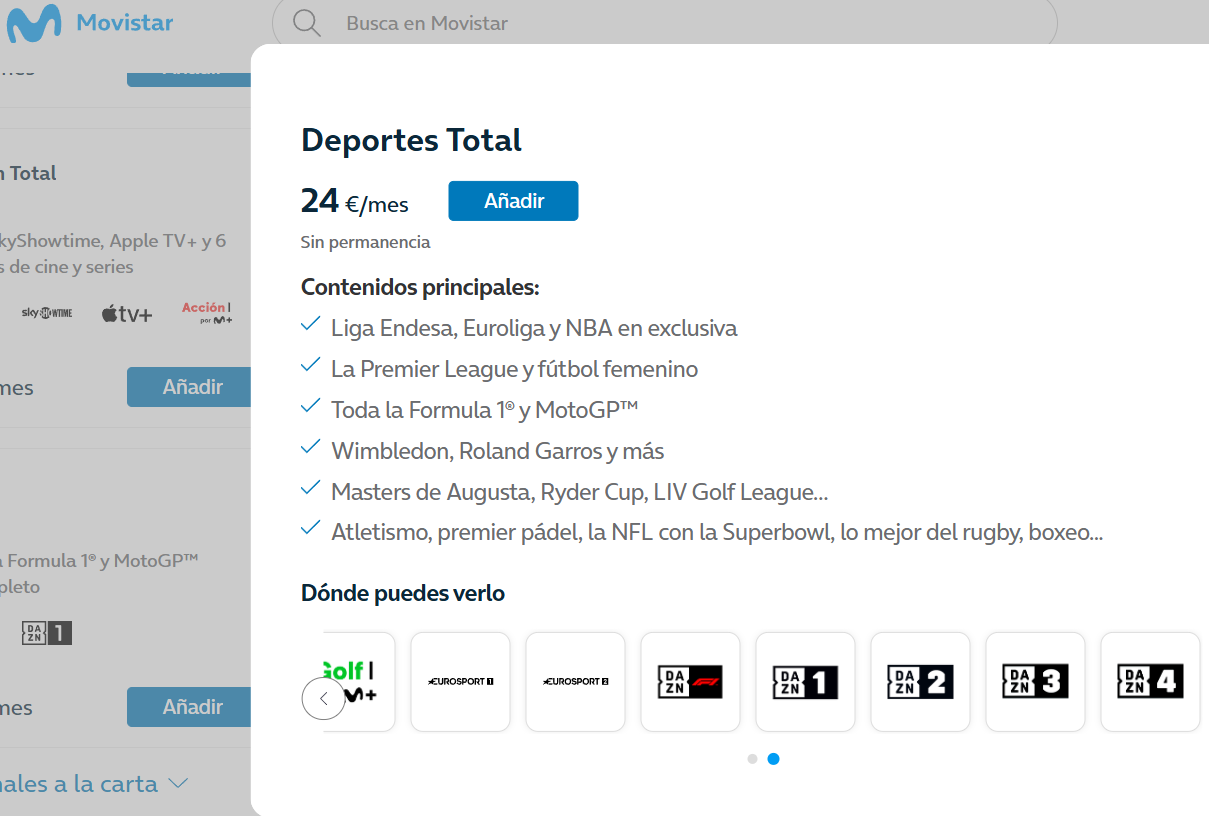
Task: Switch to first carousel page dot
Action: pos(752,759)
